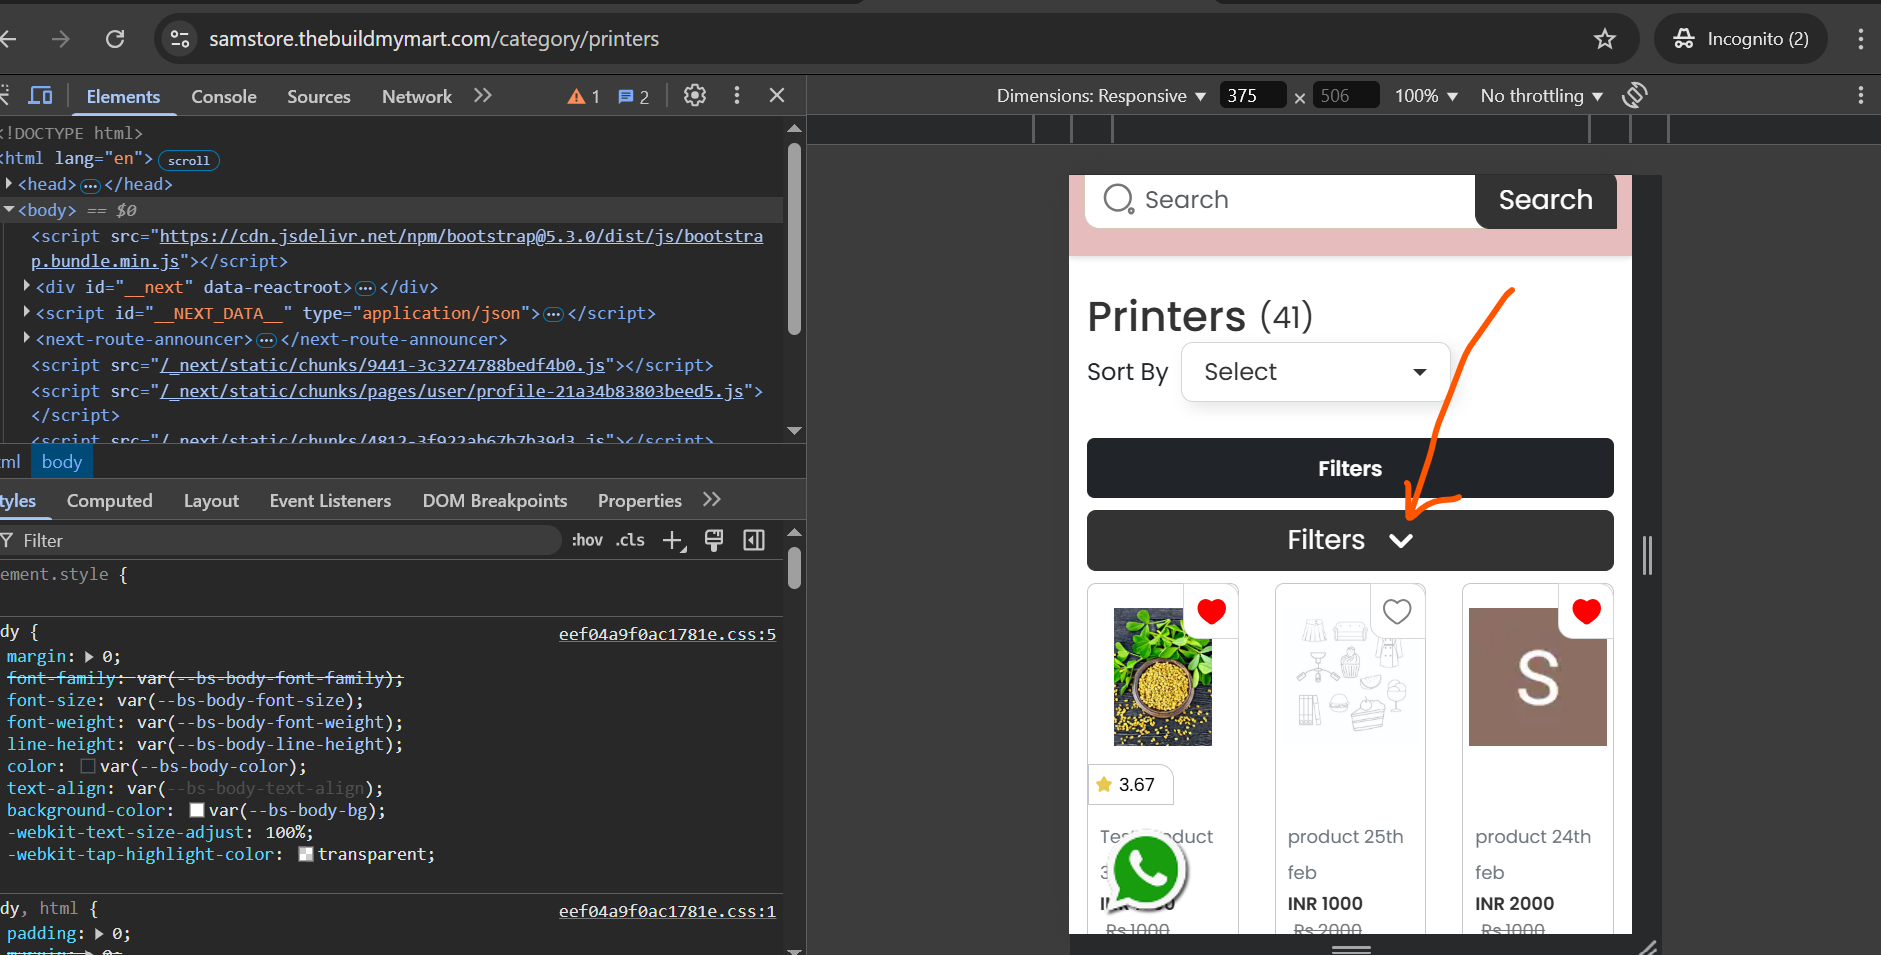Open the Properties tab

tap(640, 501)
